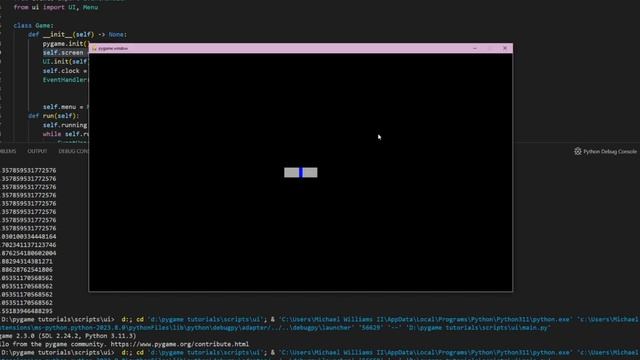This screenshot has height=360, width=640.
Task: Click the 'def run(self):' code line
Action: [x=53, y=116]
